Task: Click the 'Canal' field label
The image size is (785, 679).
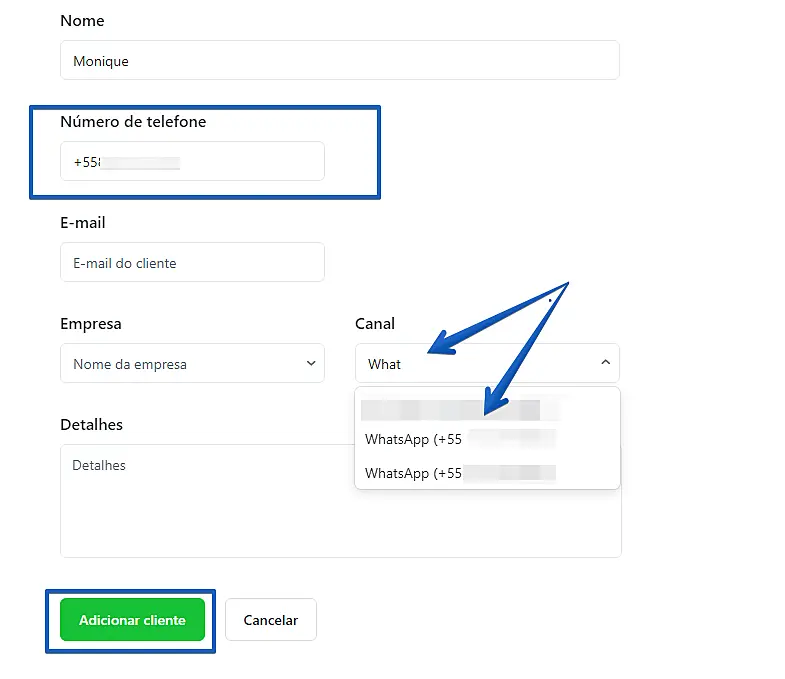Action: click(x=375, y=324)
